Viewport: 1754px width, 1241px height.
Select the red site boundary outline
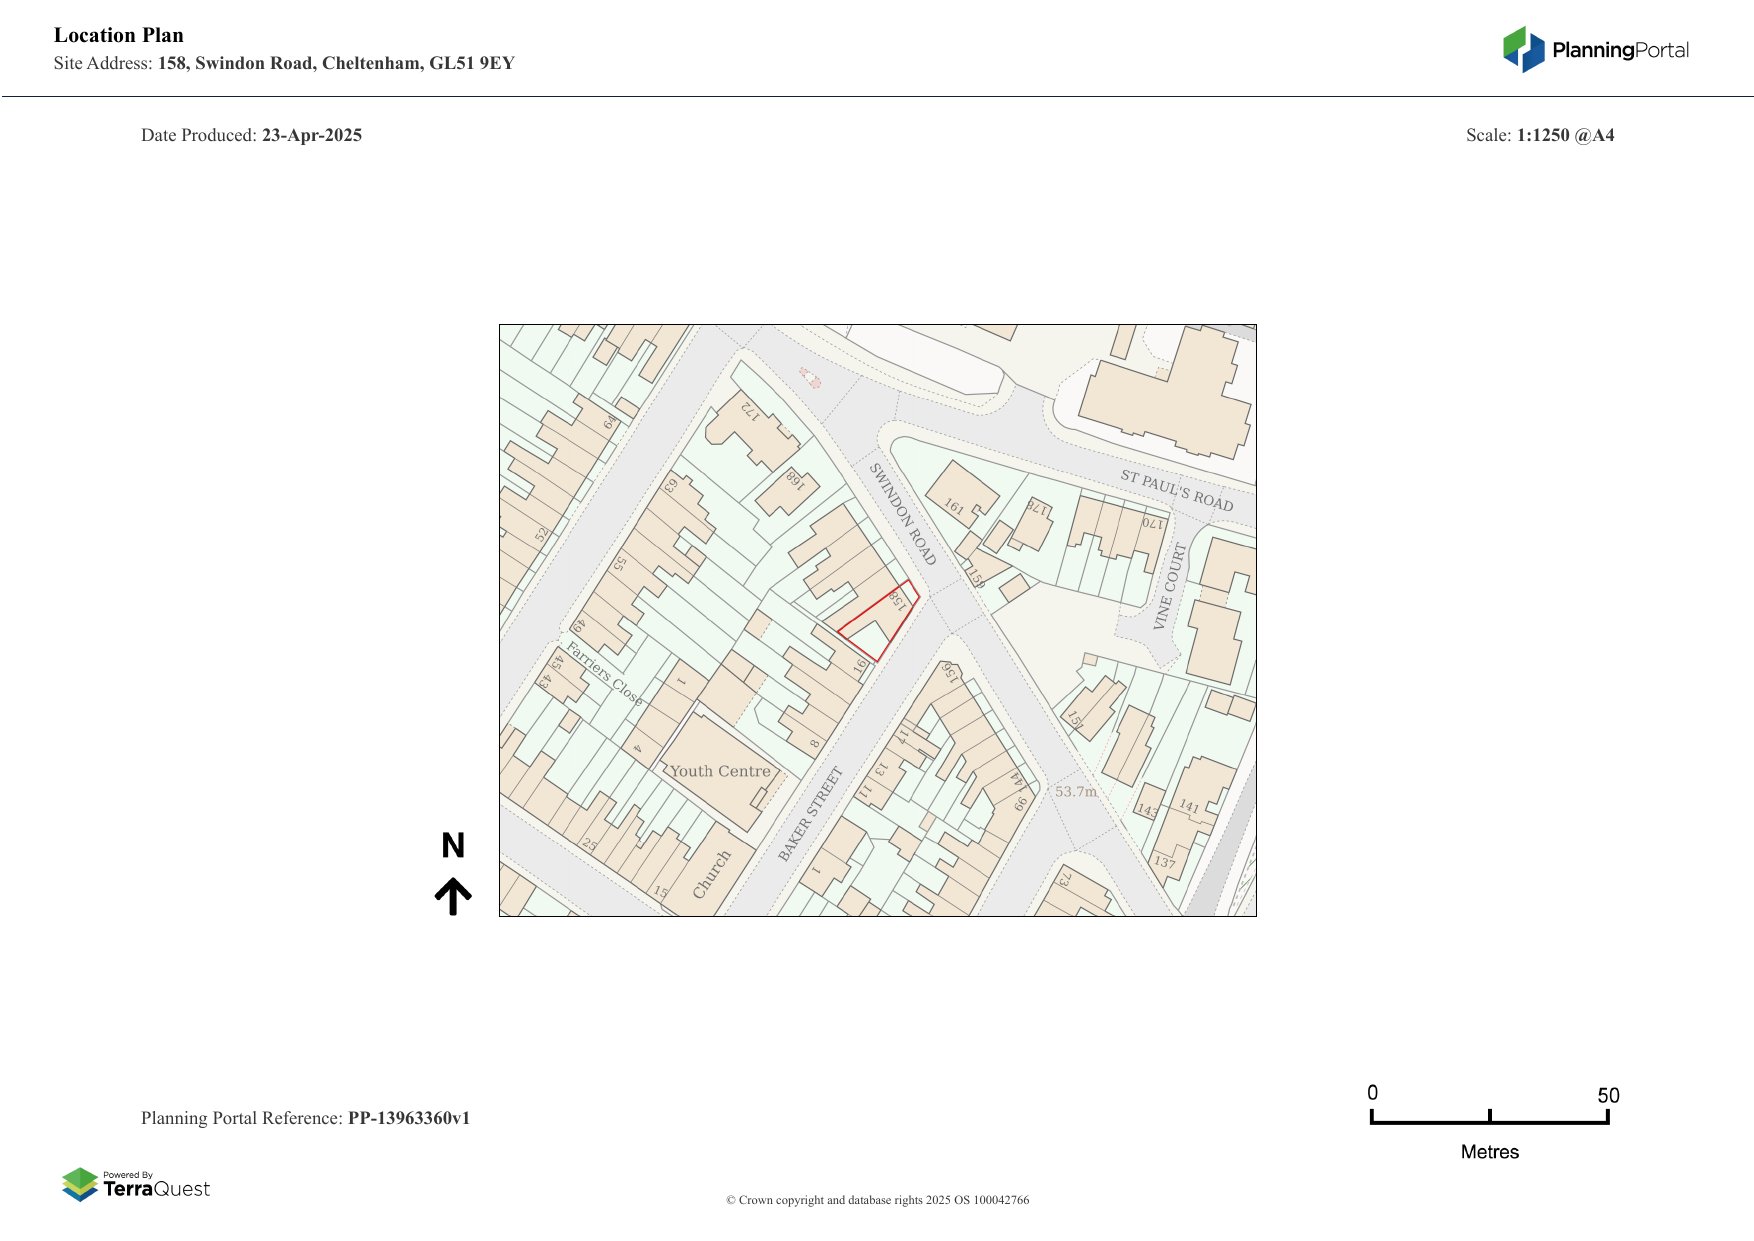coord(878,621)
